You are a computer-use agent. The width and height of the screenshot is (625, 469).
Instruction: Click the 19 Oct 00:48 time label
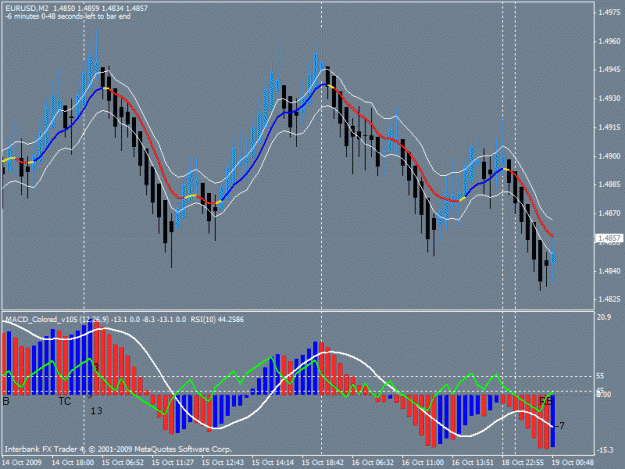(x=572, y=463)
